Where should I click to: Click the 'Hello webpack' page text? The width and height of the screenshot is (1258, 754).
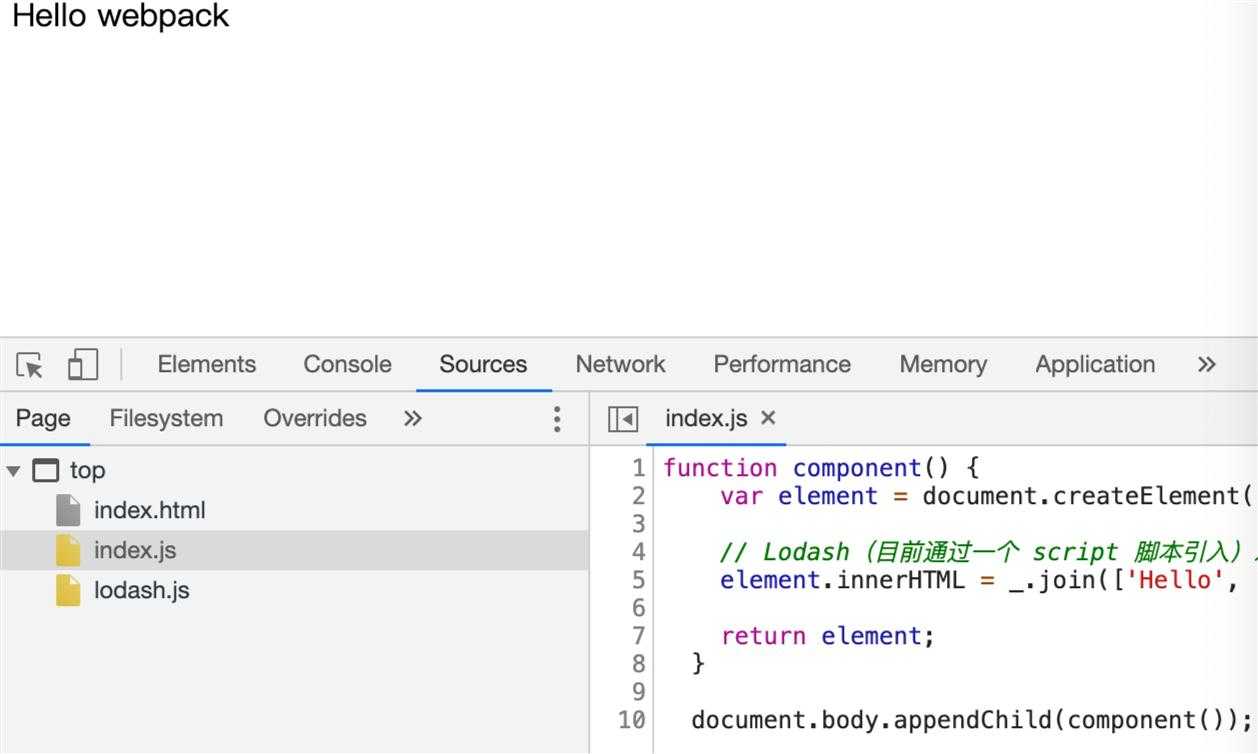coord(121,16)
